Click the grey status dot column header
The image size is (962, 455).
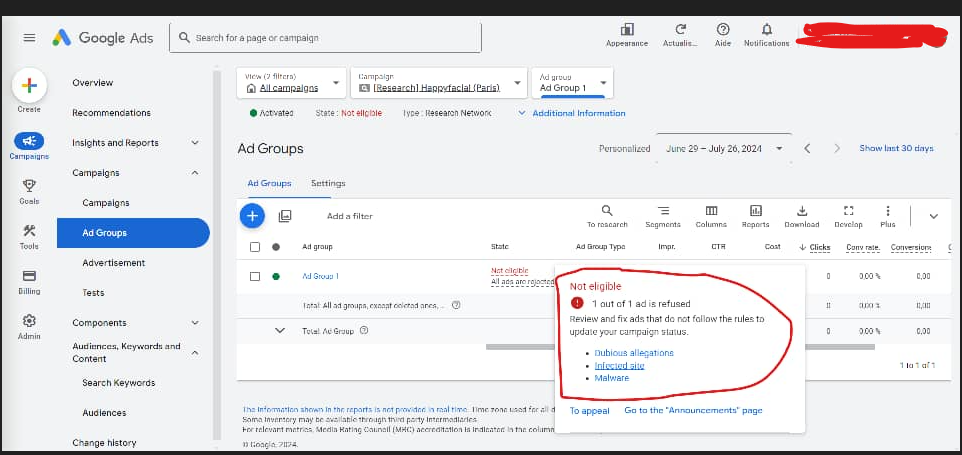[x=276, y=247]
